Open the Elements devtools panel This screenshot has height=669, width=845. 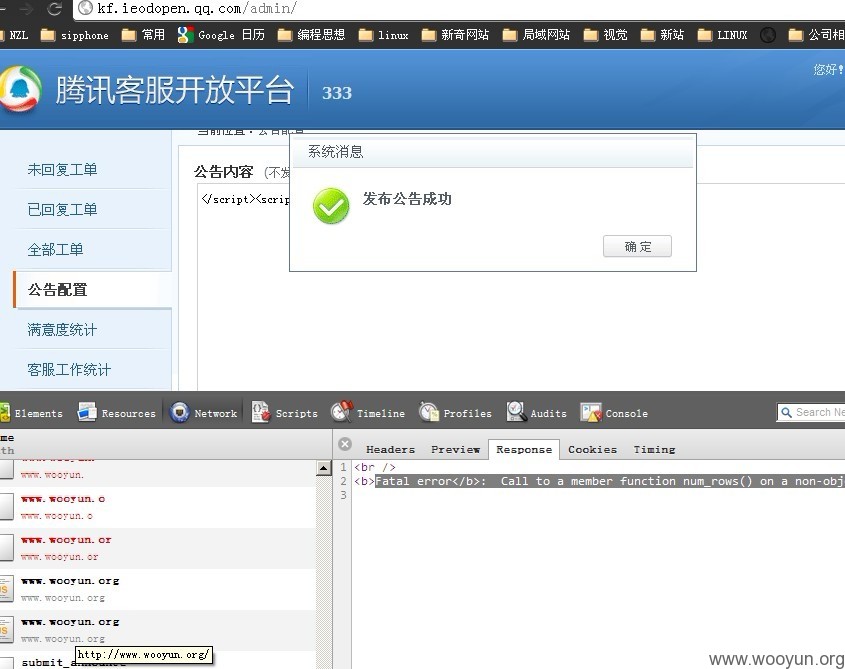coord(31,413)
